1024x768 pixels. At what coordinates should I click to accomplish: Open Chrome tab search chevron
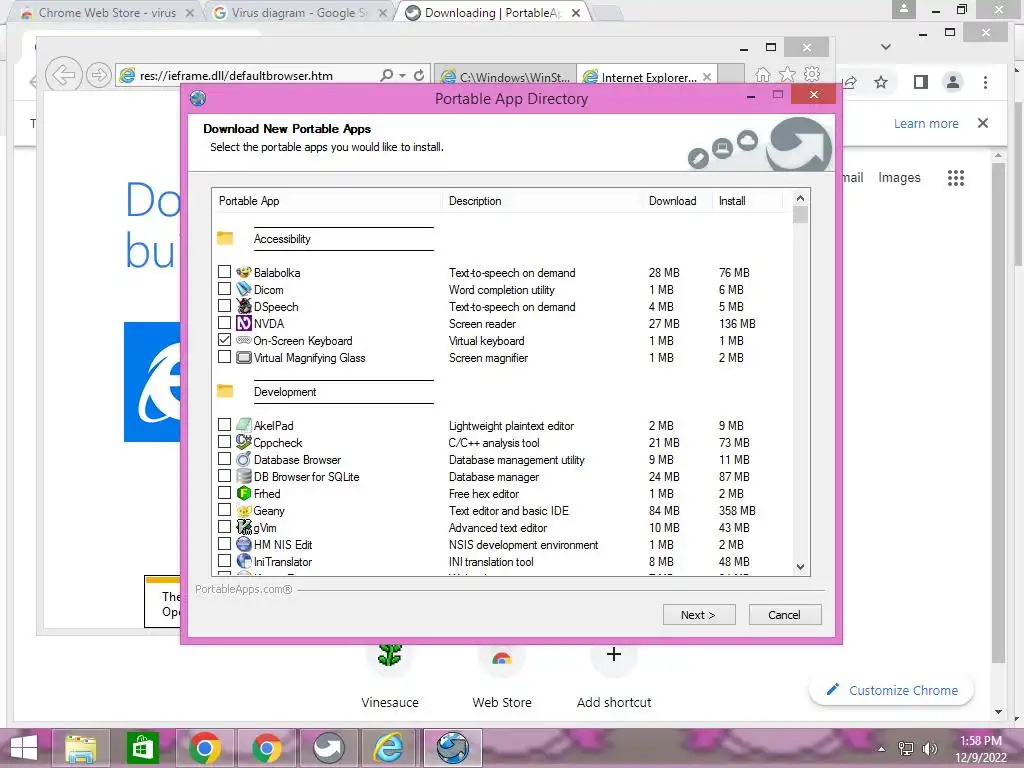pos(886,46)
